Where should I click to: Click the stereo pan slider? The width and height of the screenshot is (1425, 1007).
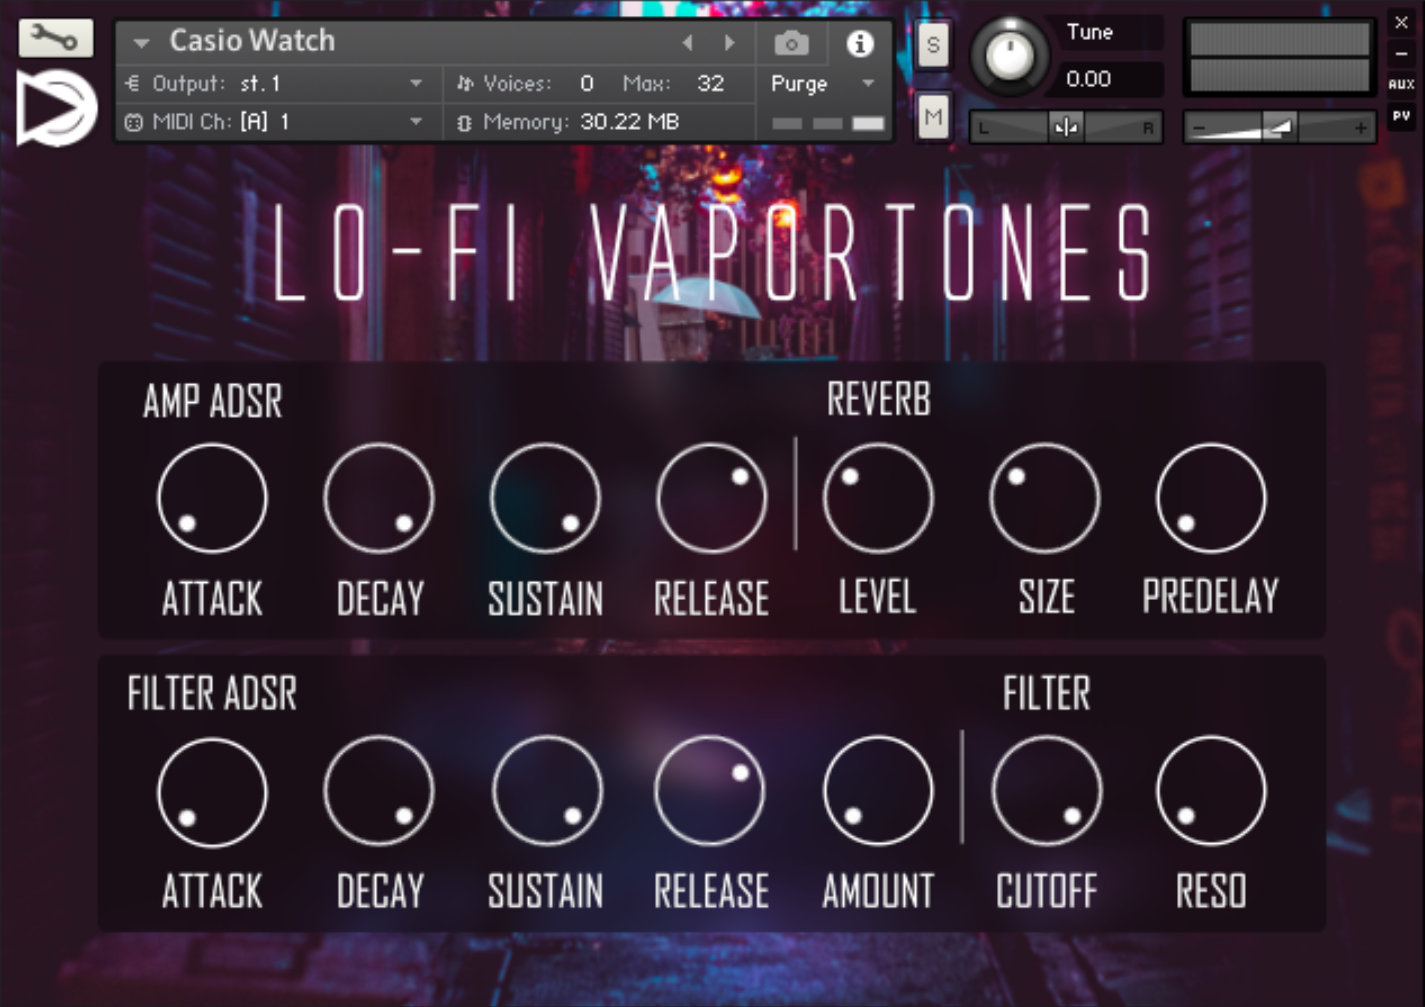coord(1066,127)
